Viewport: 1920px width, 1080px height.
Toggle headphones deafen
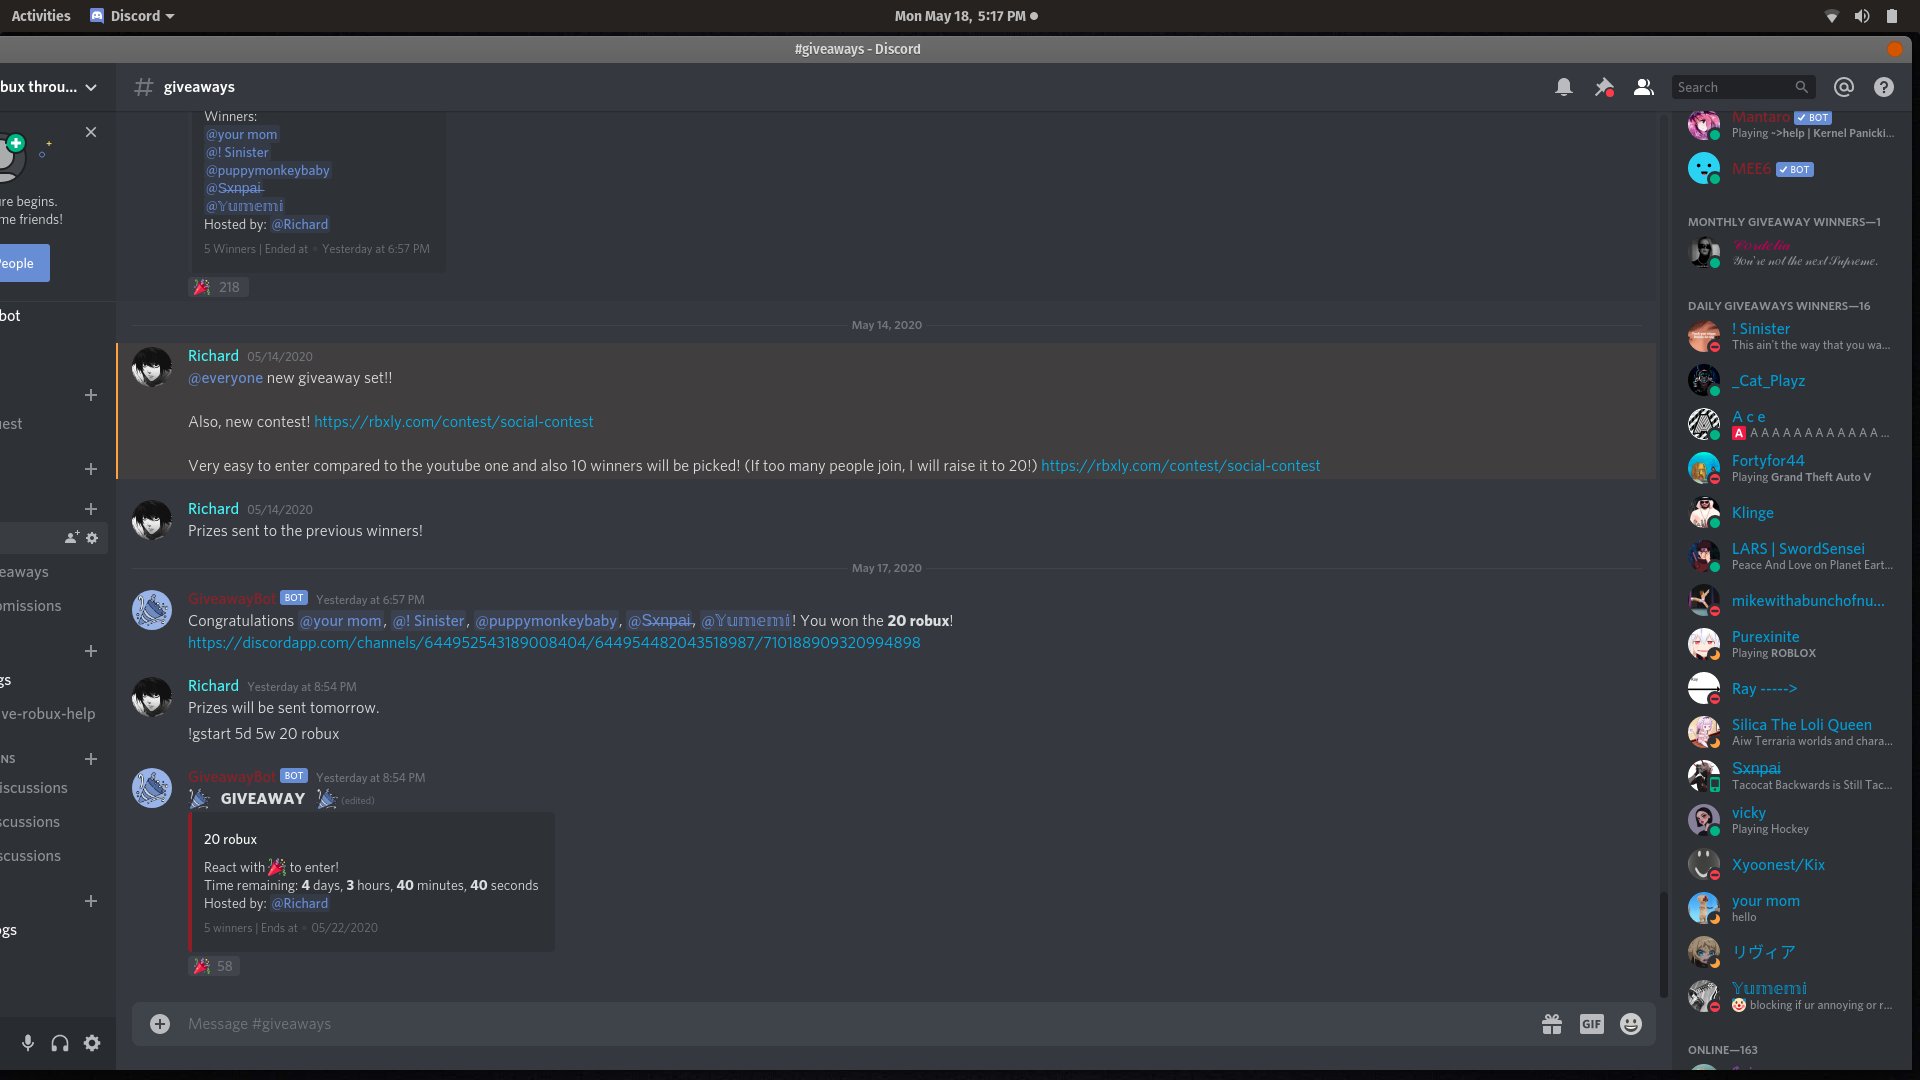(60, 1043)
